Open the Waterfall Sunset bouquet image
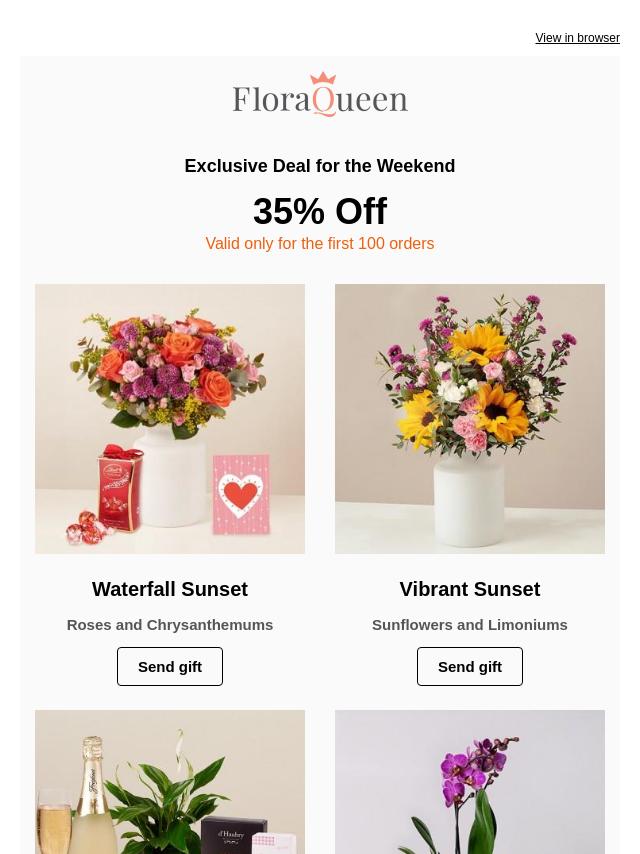Viewport: 640px width, 854px height. click(x=170, y=419)
